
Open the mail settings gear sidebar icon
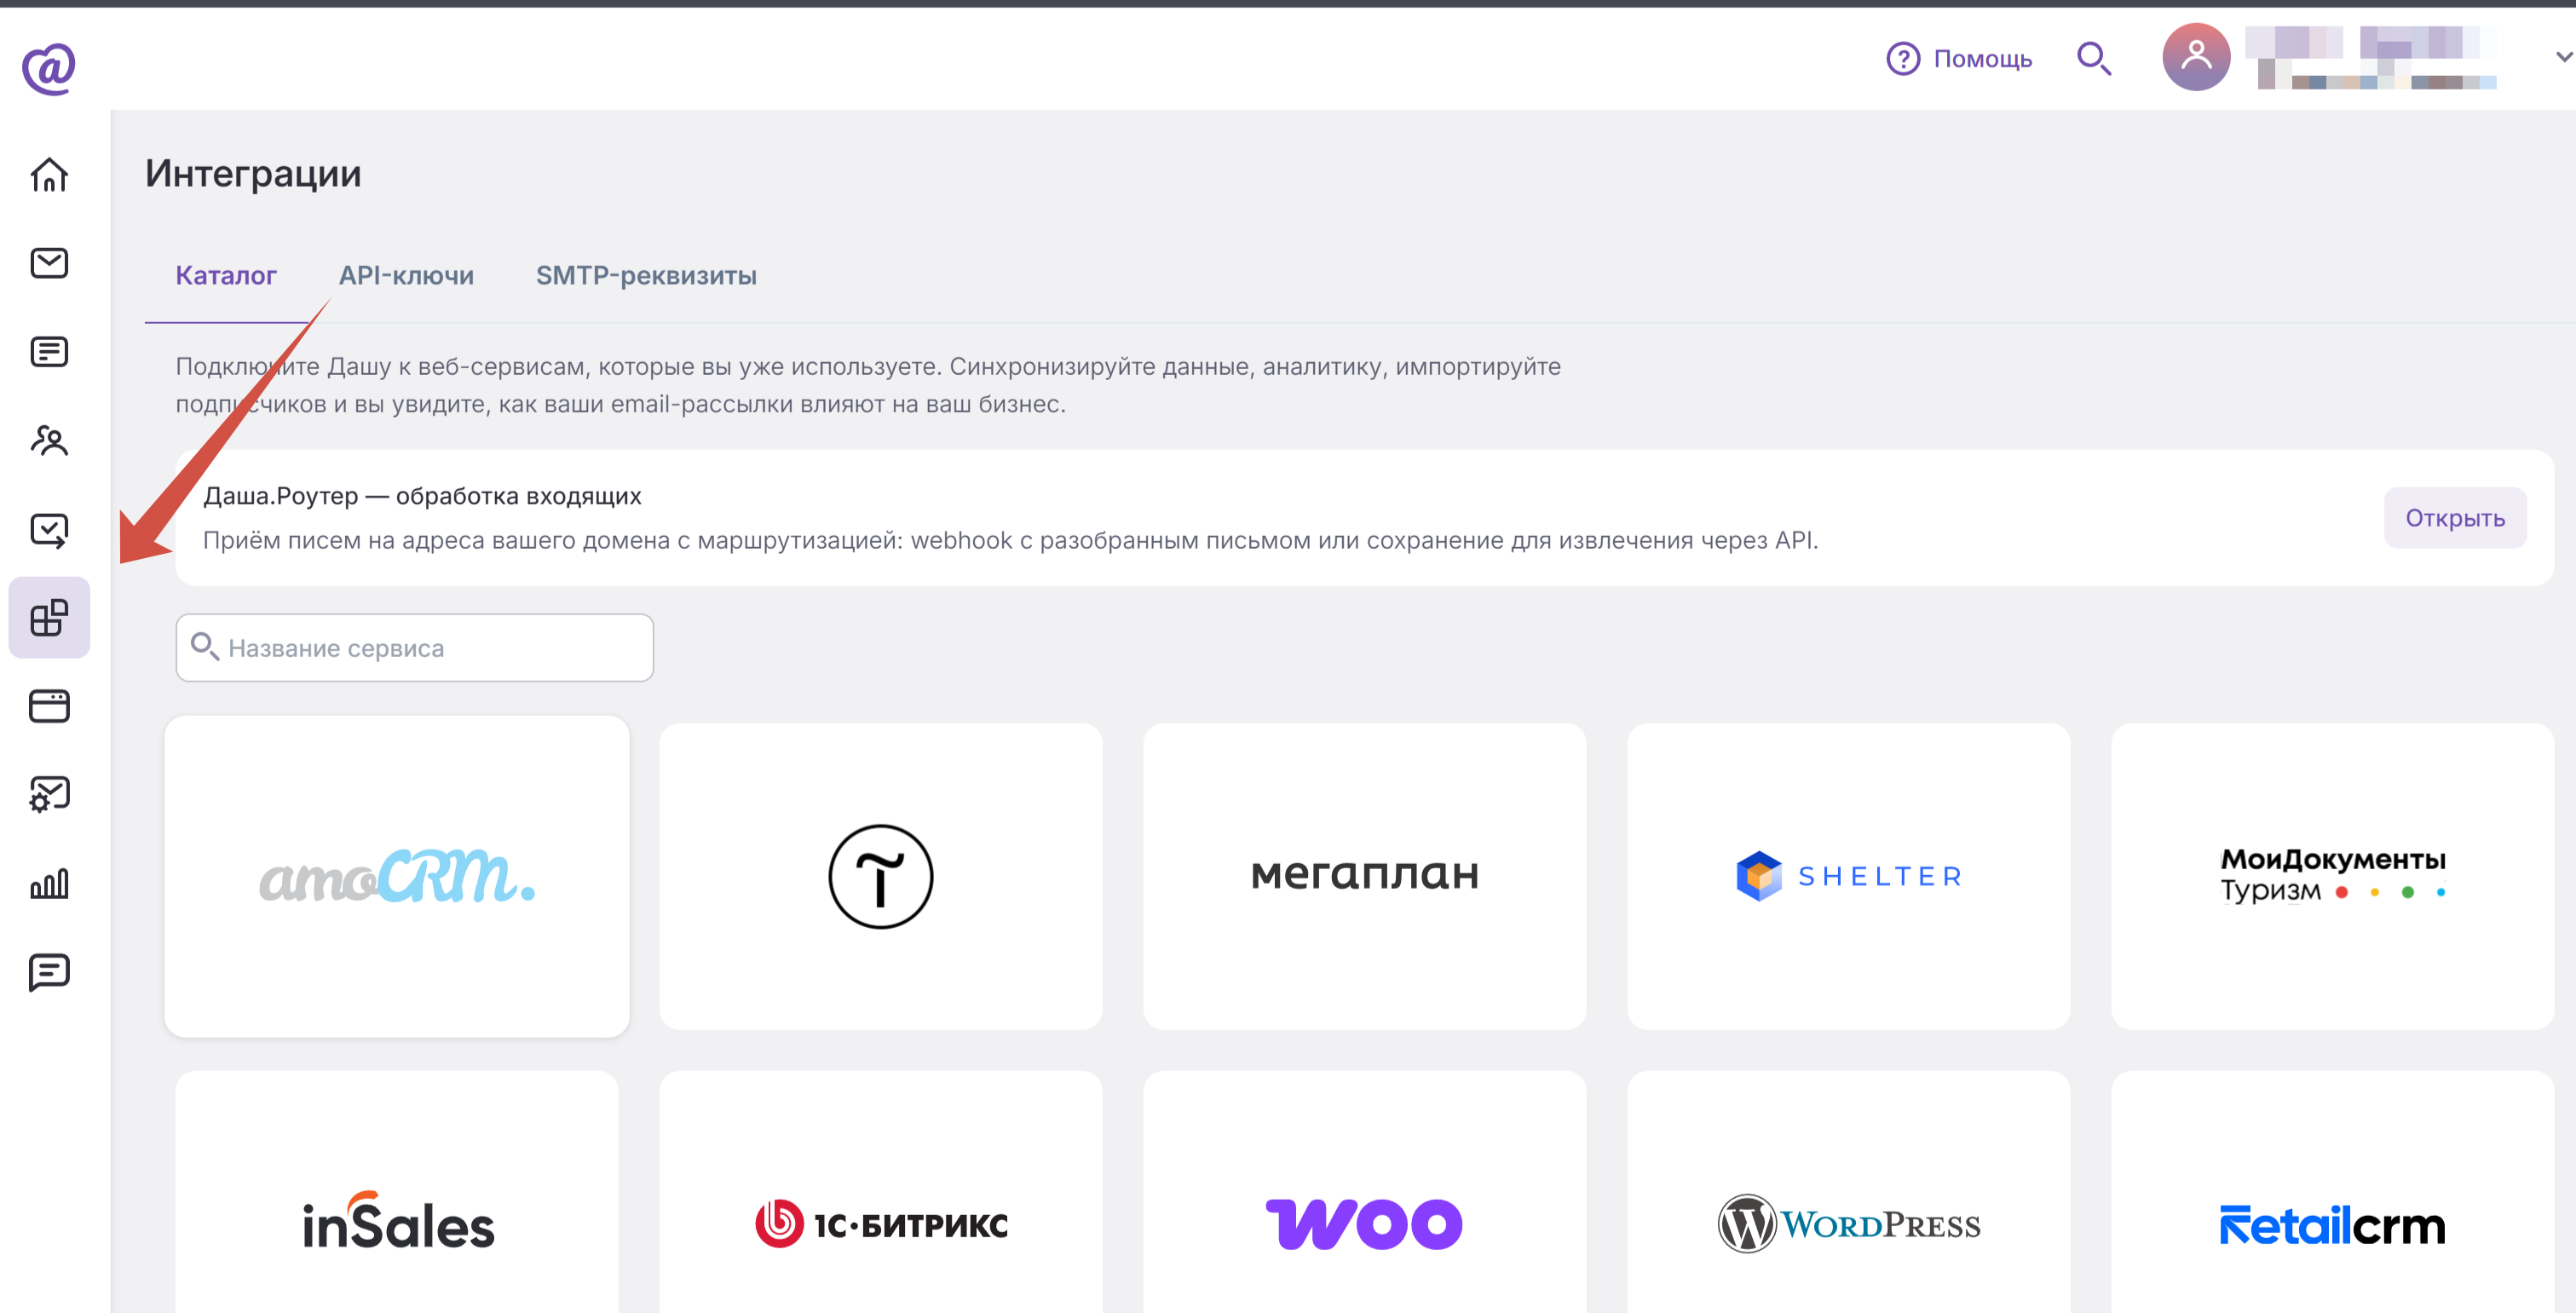(x=49, y=794)
